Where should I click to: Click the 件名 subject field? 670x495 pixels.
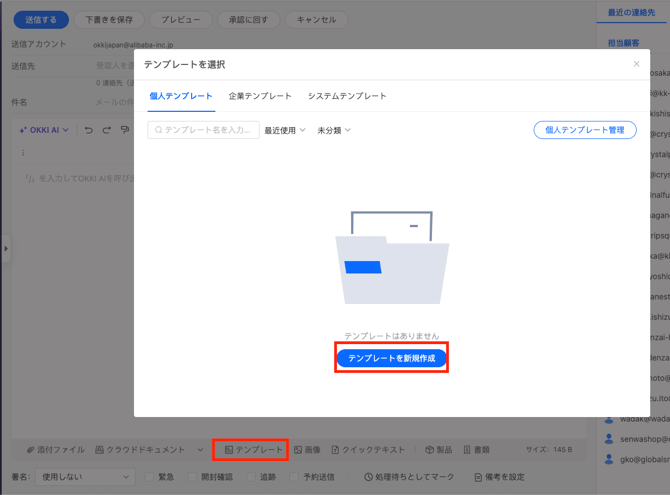pos(114,102)
